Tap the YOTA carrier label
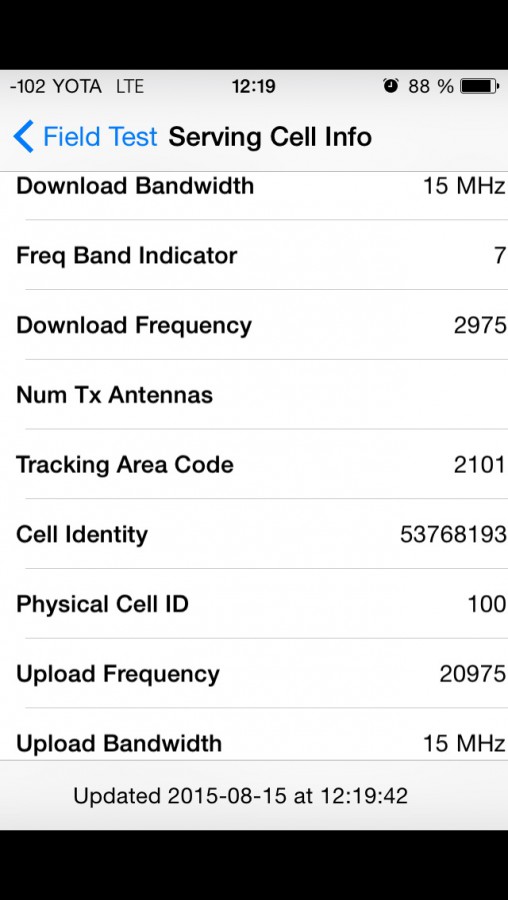508x900 pixels. click(x=77, y=87)
